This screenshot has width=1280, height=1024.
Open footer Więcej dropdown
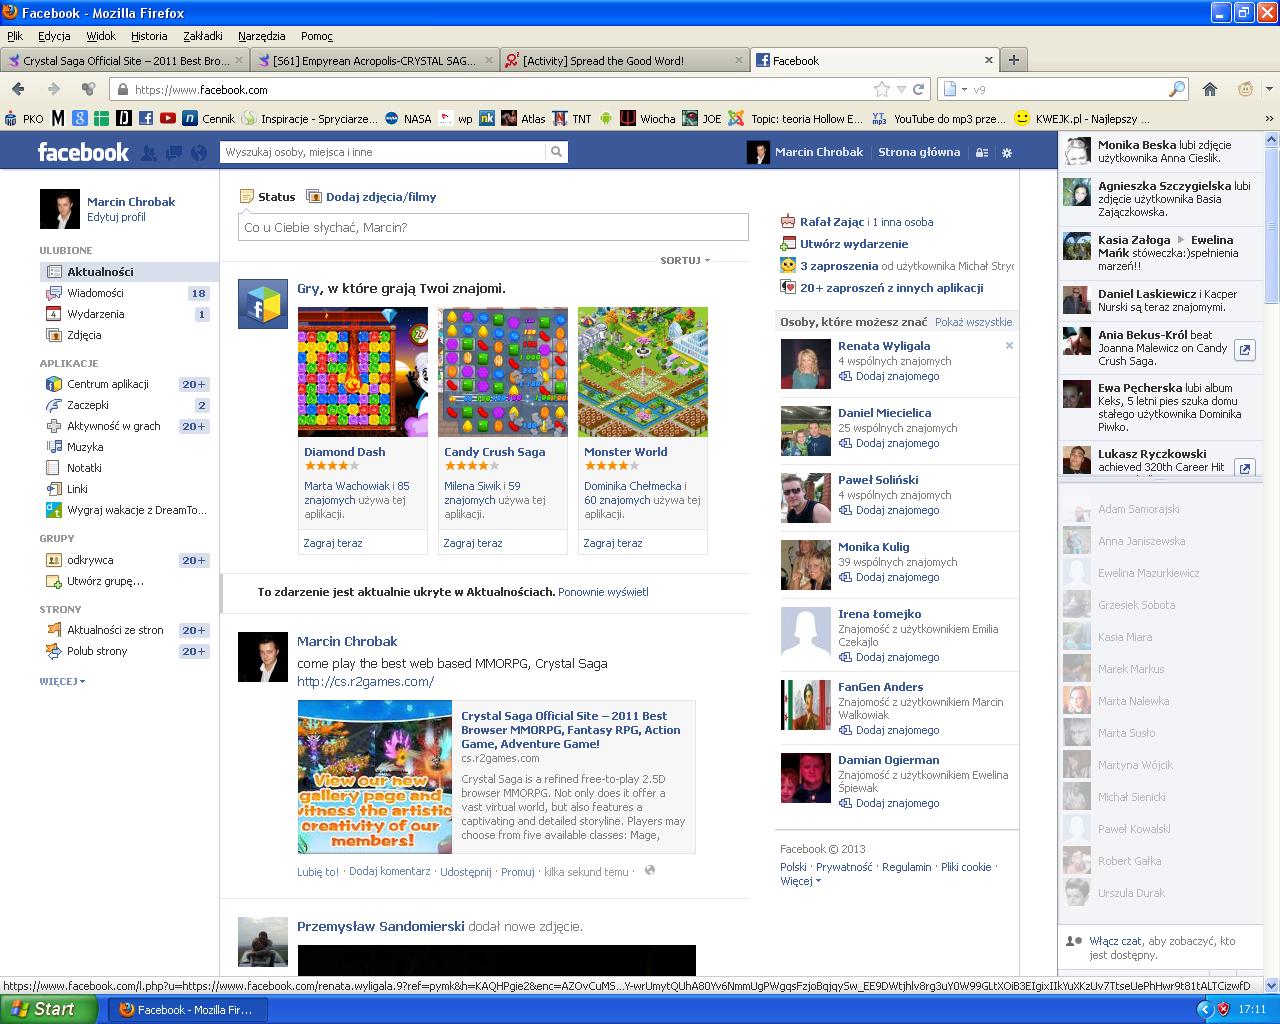pyautogui.click(x=800, y=881)
